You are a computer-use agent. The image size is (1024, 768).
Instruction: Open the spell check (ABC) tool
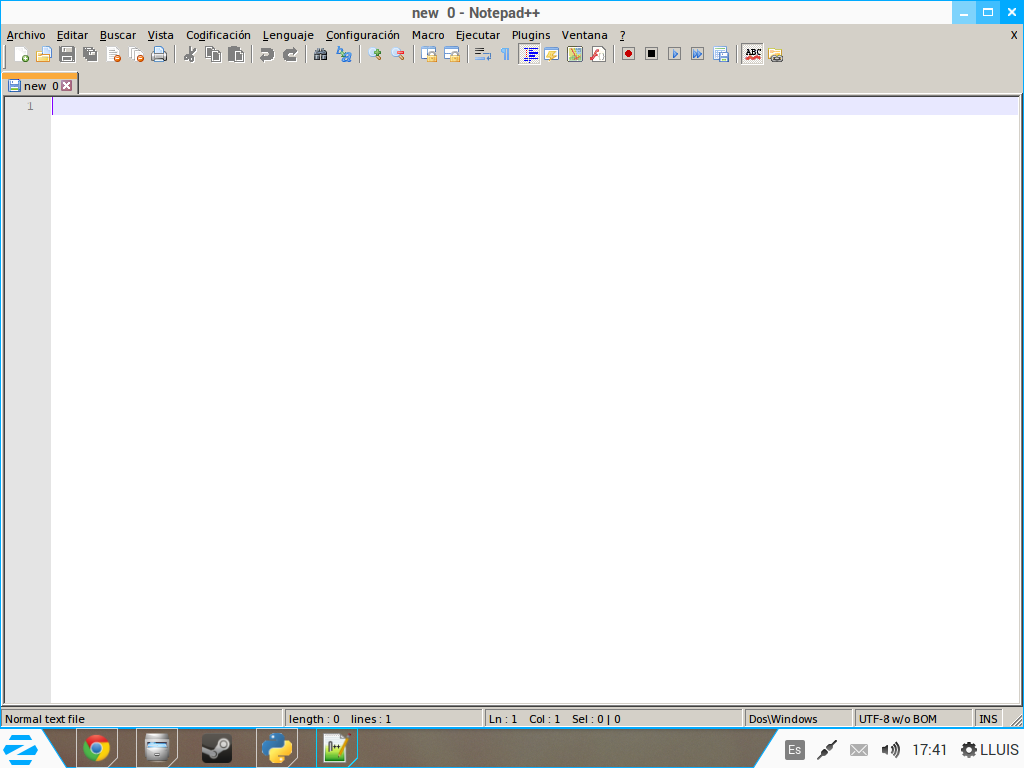tap(752, 54)
